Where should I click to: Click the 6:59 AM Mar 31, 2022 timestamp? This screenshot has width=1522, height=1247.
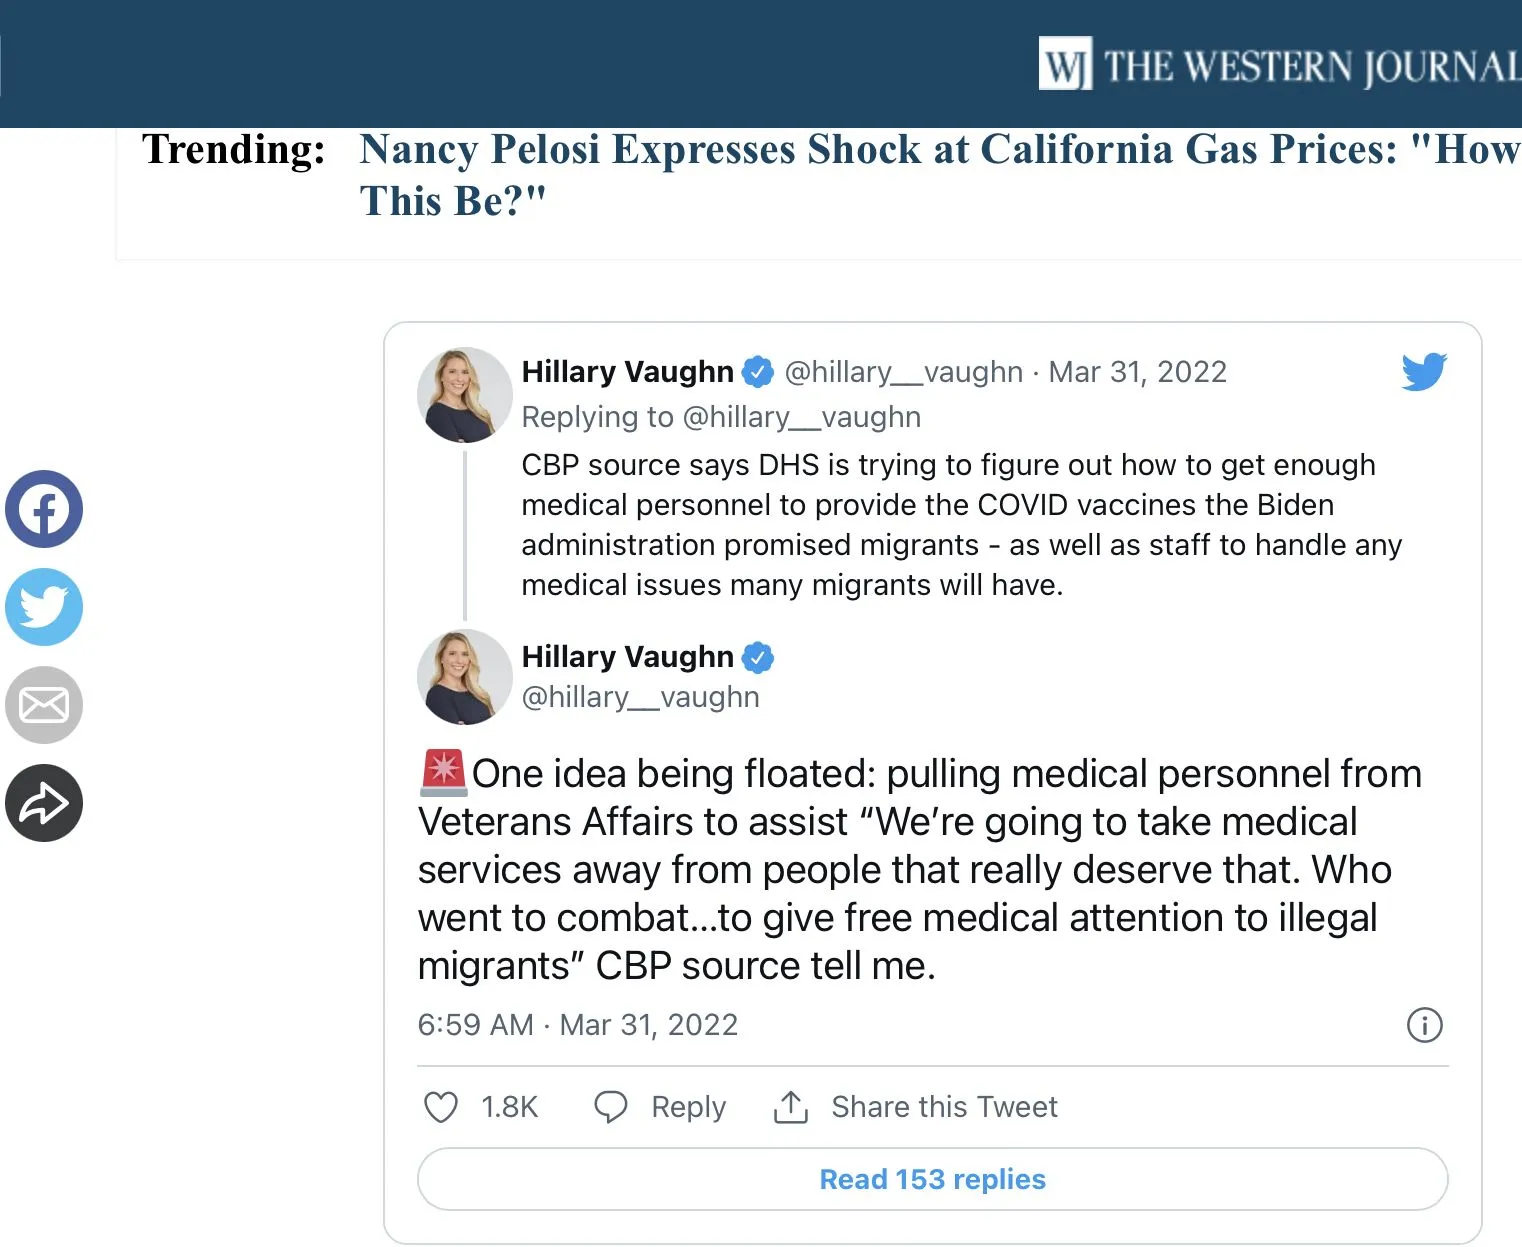pyautogui.click(x=578, y=1025)
